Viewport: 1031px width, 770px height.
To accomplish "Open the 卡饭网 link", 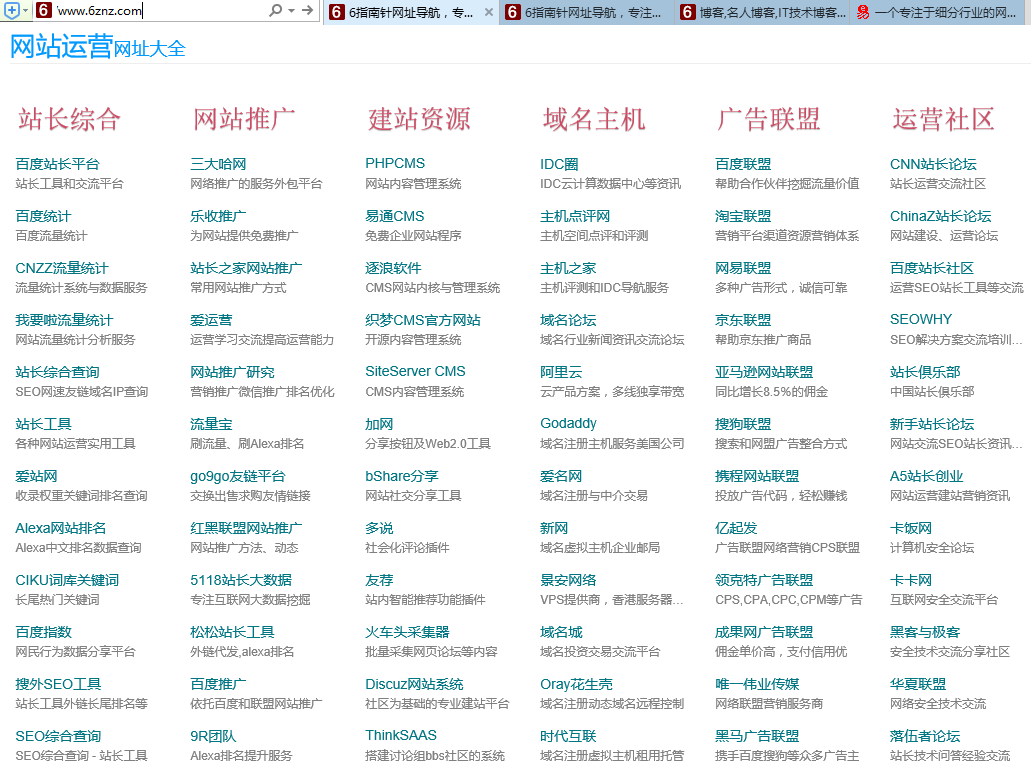I will pos(911,527).
